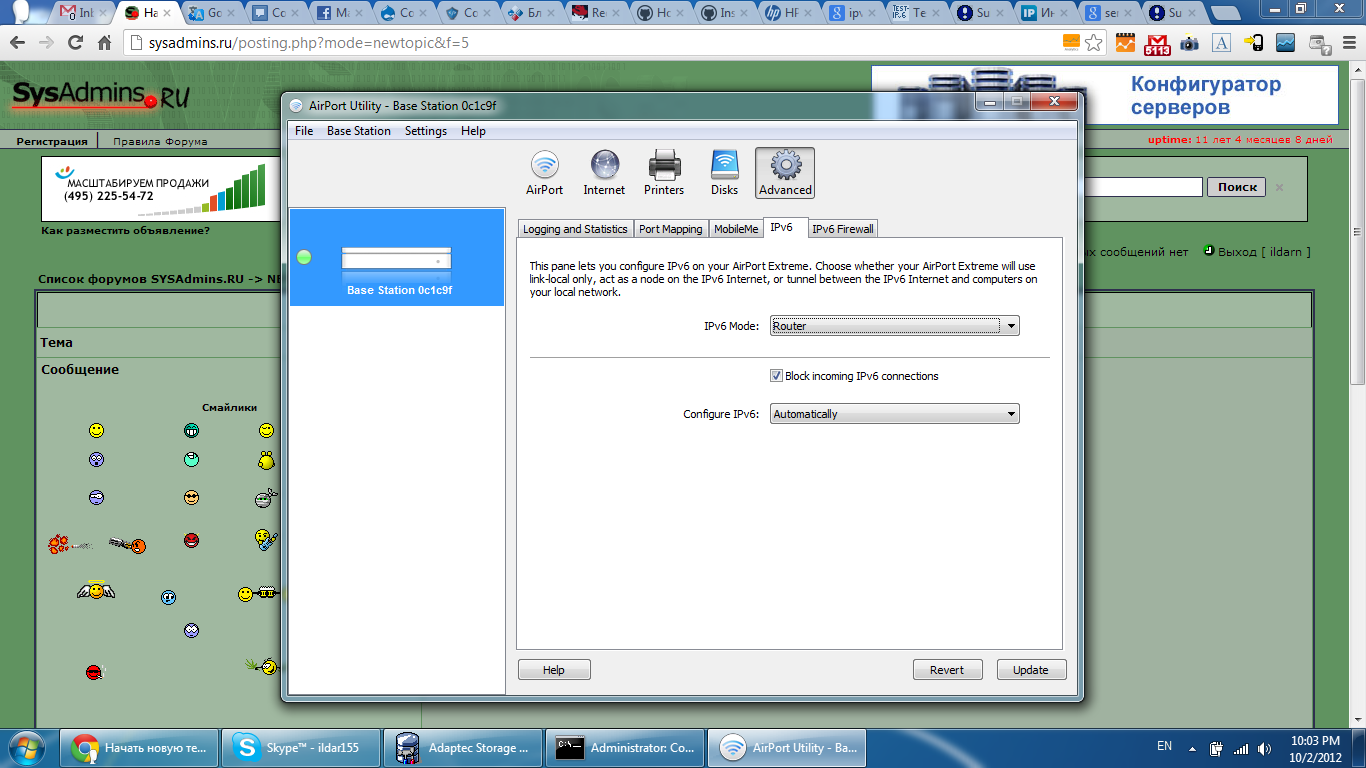Open the Регистрация link
Viewport: 1366px width, 768px height.
pos(52,141)
